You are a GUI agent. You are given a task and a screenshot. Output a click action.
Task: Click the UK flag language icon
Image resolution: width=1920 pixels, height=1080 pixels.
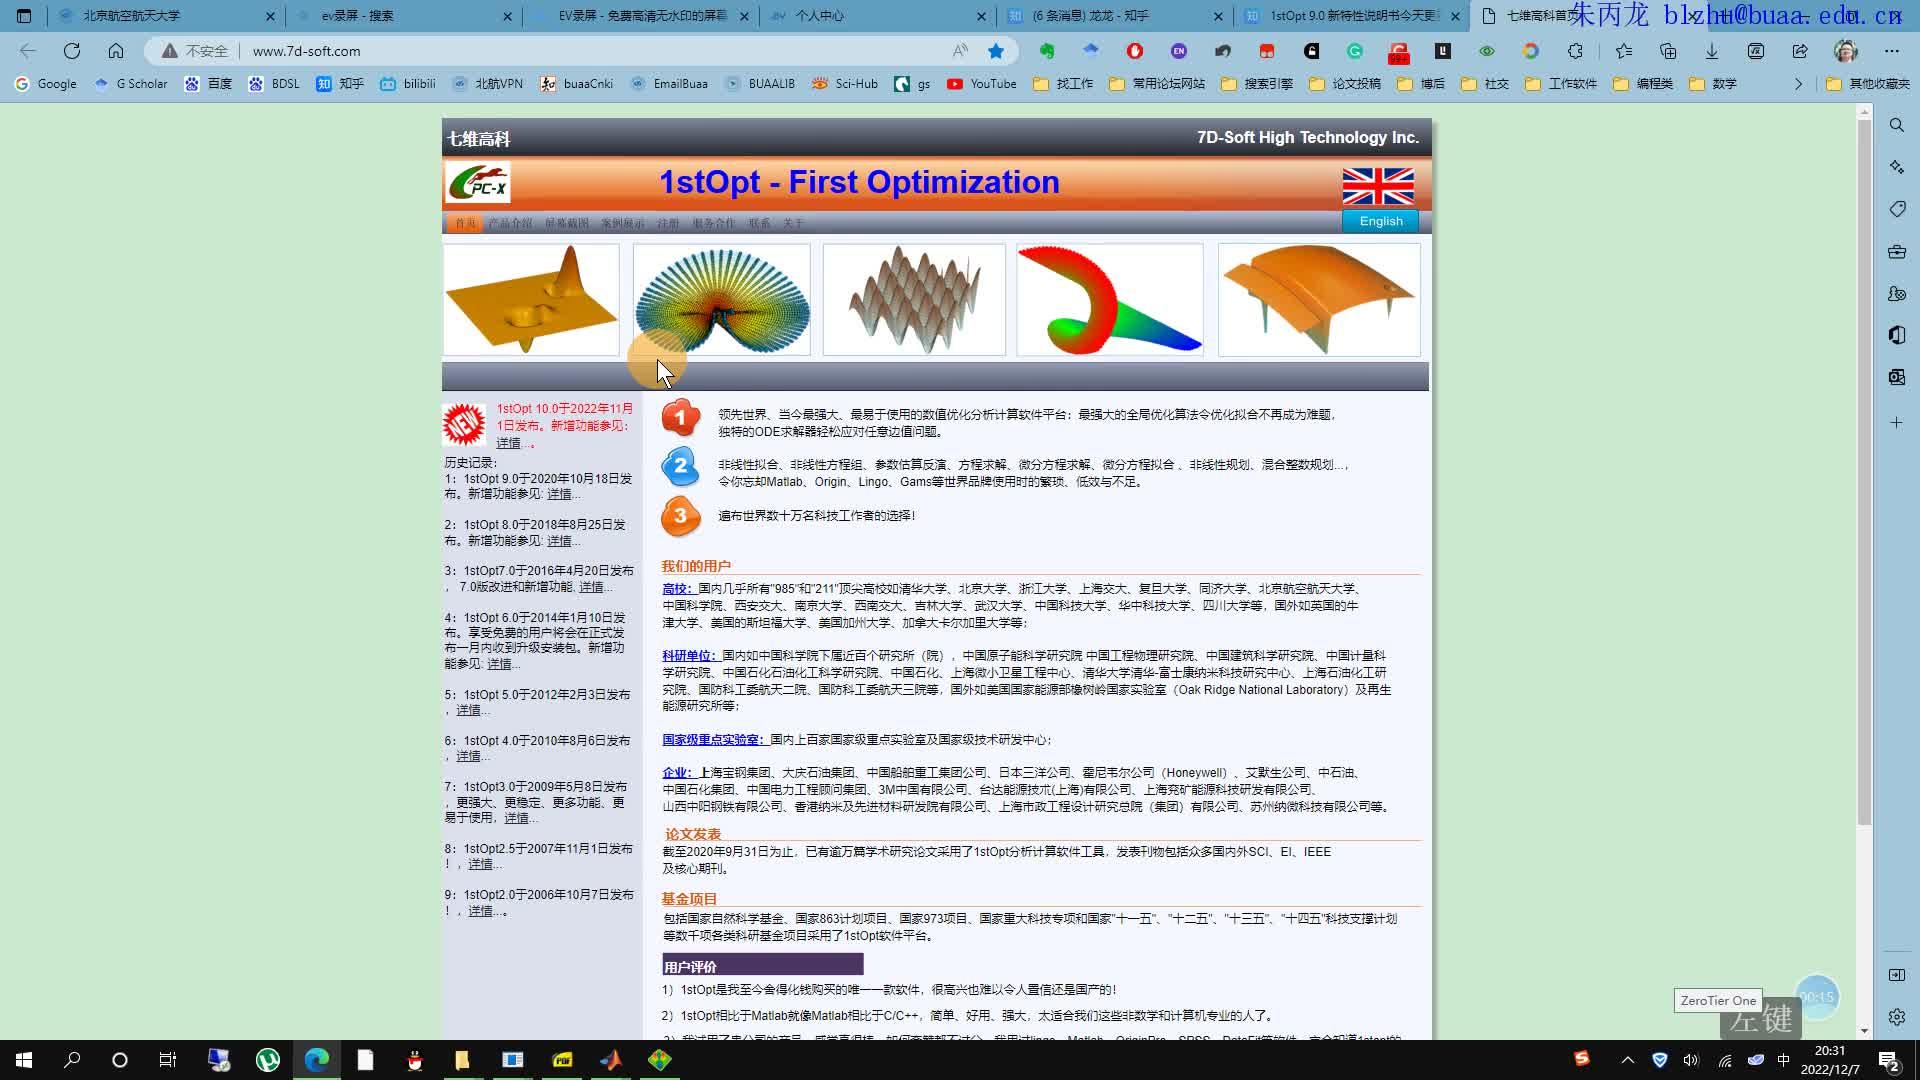1378,186
